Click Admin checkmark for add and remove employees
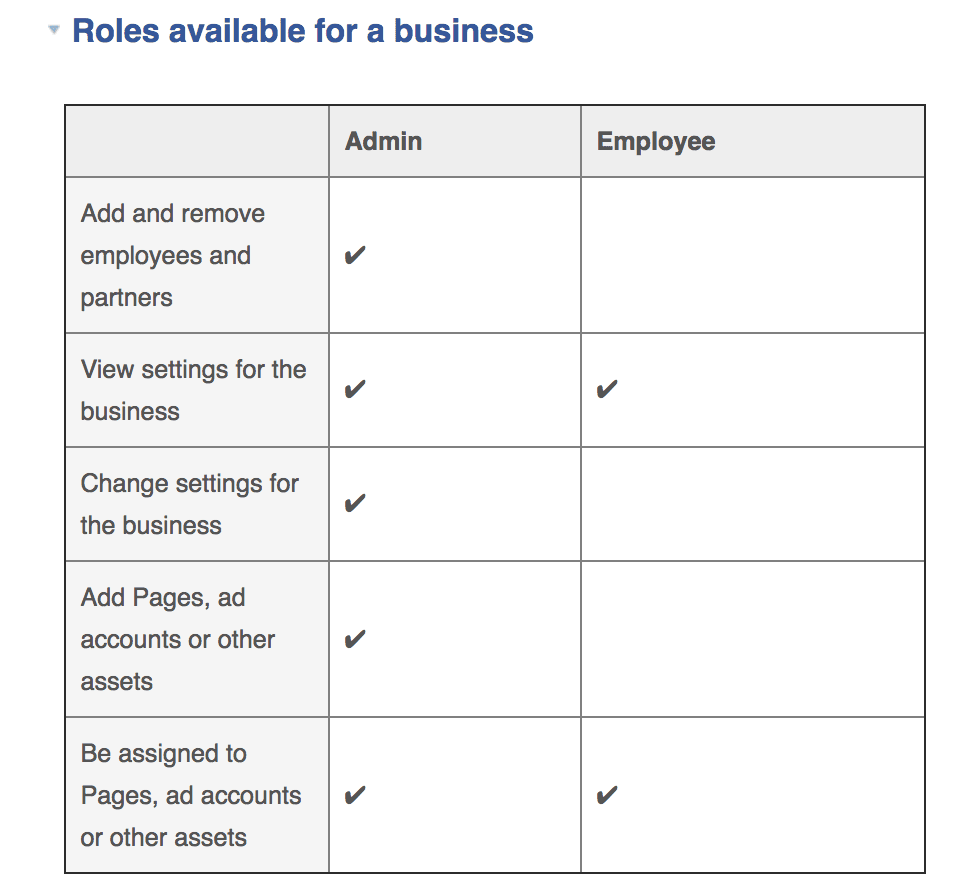 (x=354, y=256)
